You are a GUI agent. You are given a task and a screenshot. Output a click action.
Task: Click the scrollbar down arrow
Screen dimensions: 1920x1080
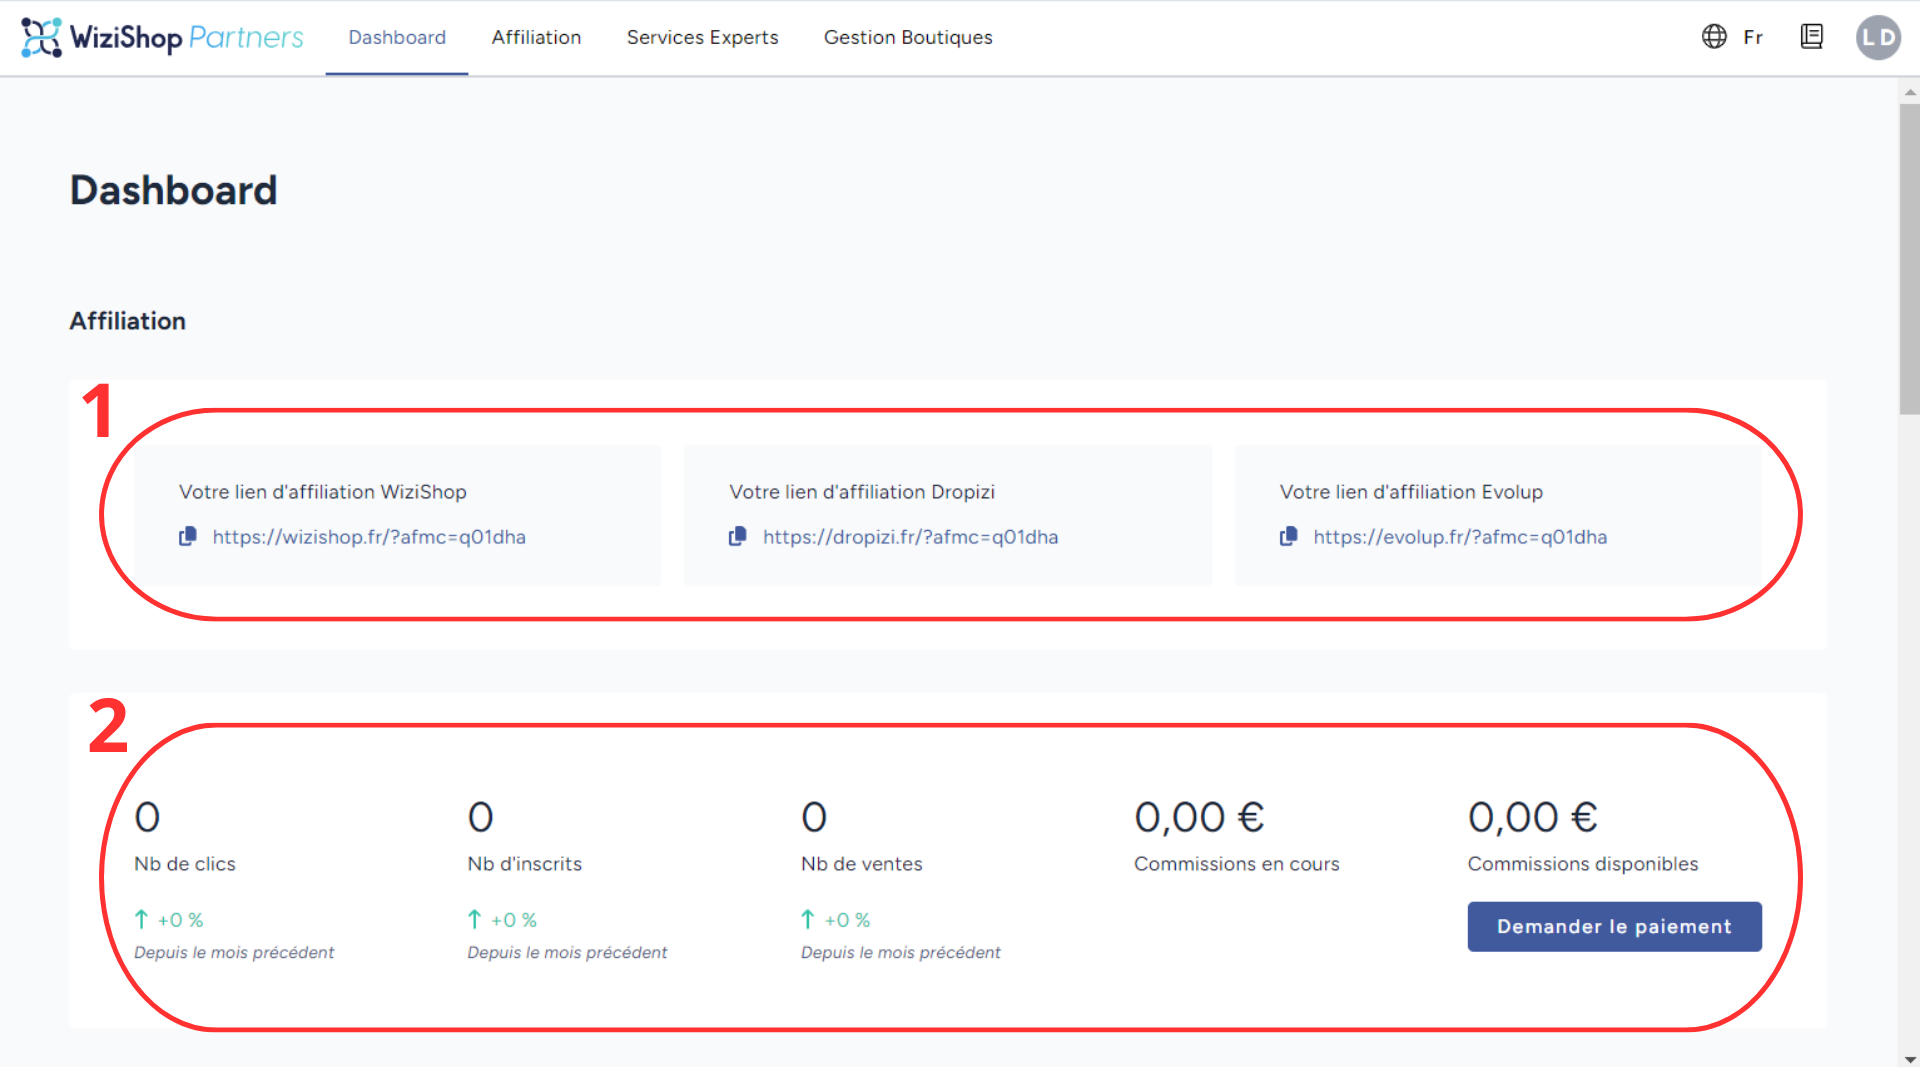pos(1910,1059)
